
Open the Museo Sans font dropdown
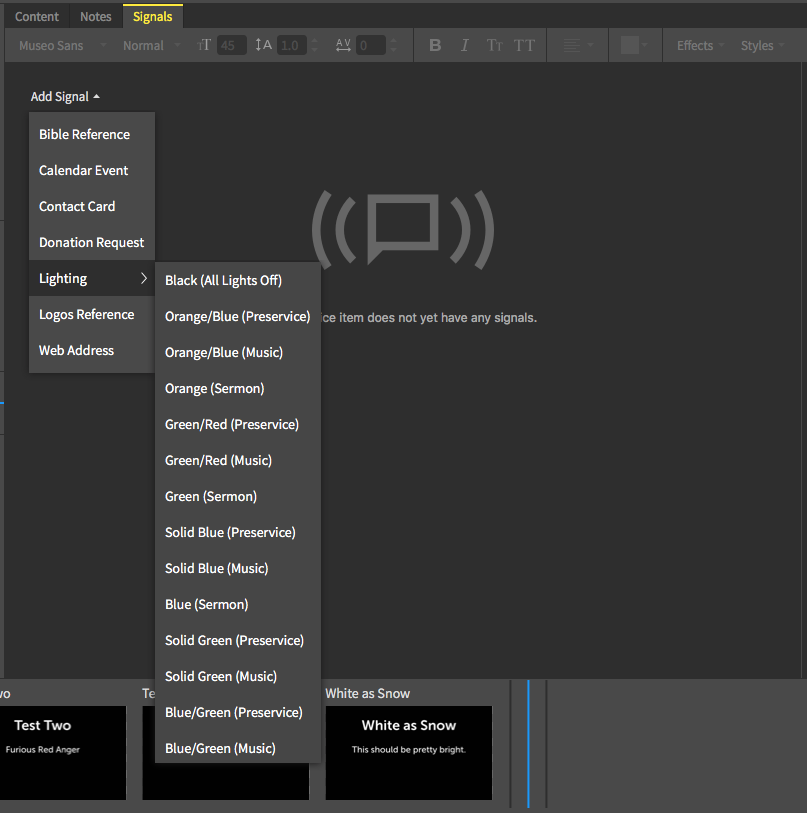coord(62,46)
